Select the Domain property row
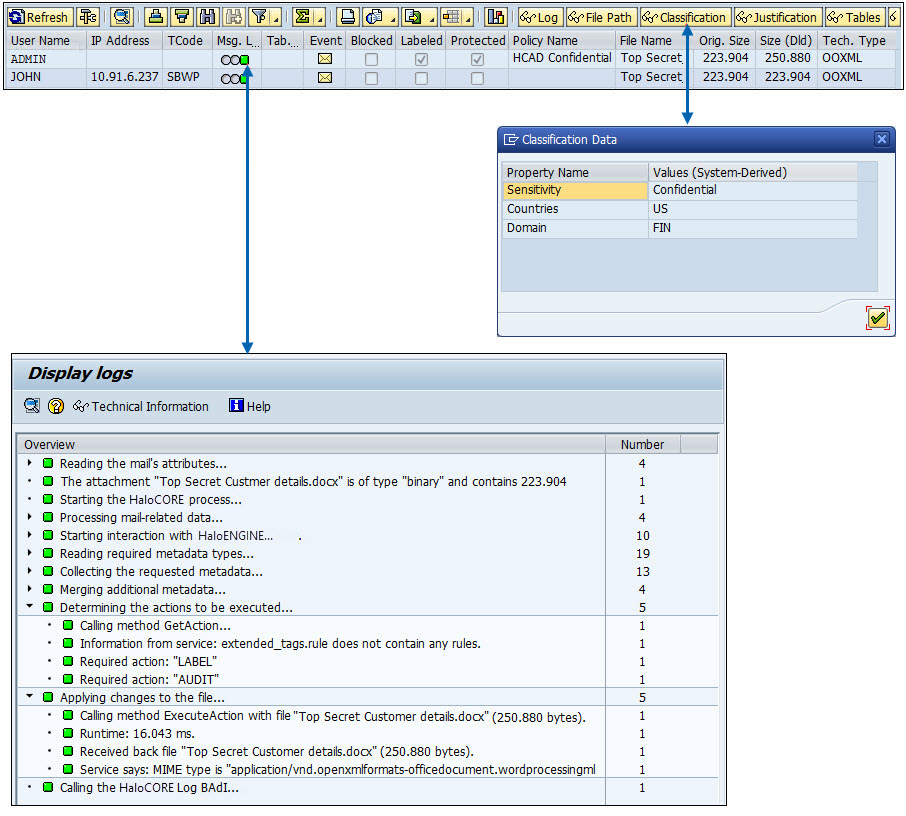 pyautogui.click(x=680, y=228)
